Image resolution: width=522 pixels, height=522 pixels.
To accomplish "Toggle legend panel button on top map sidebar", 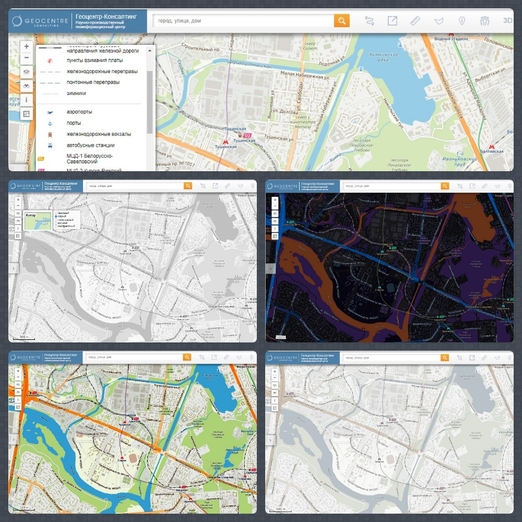I will point(27,114).
